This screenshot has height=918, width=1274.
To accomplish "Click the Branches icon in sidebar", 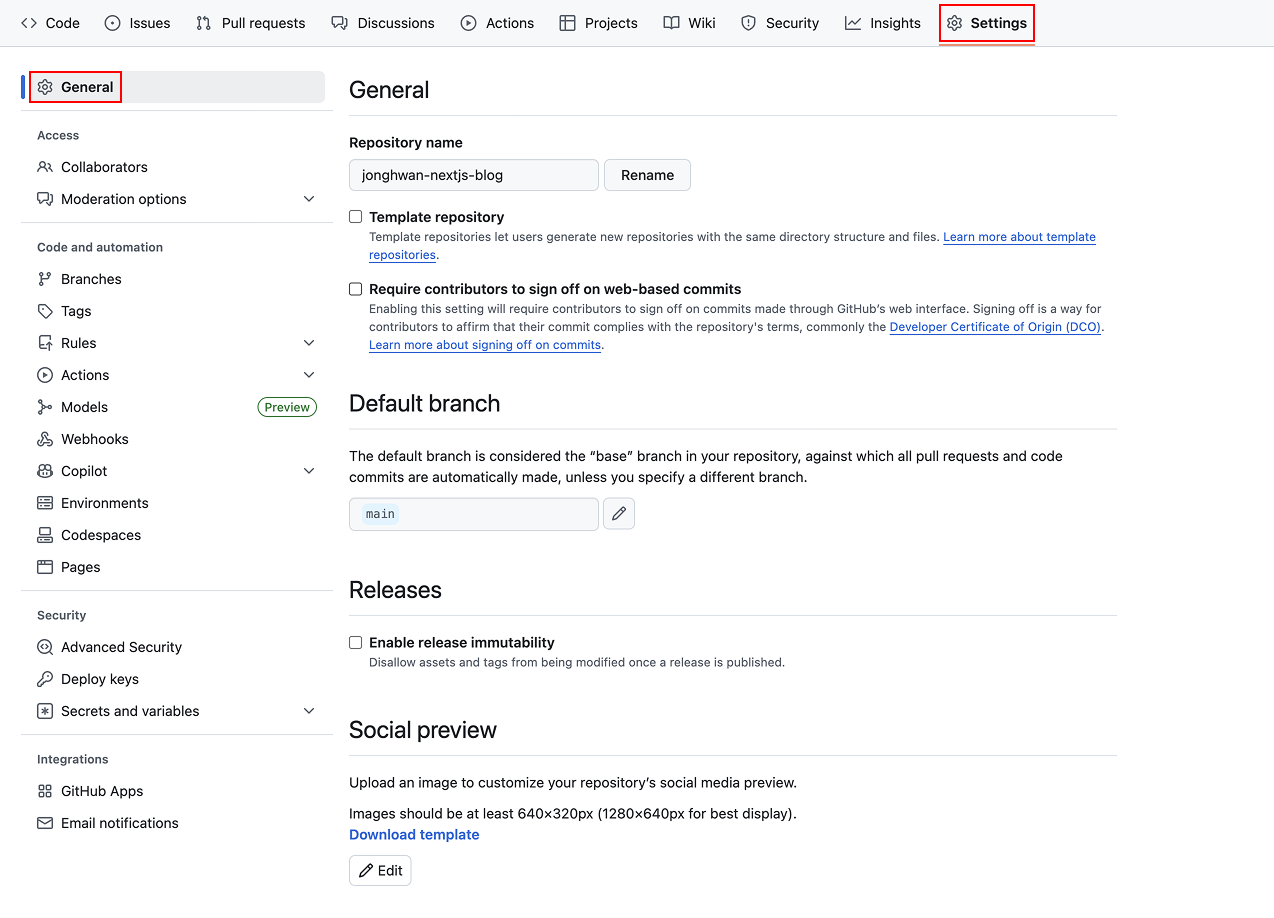I will (45, 279).
